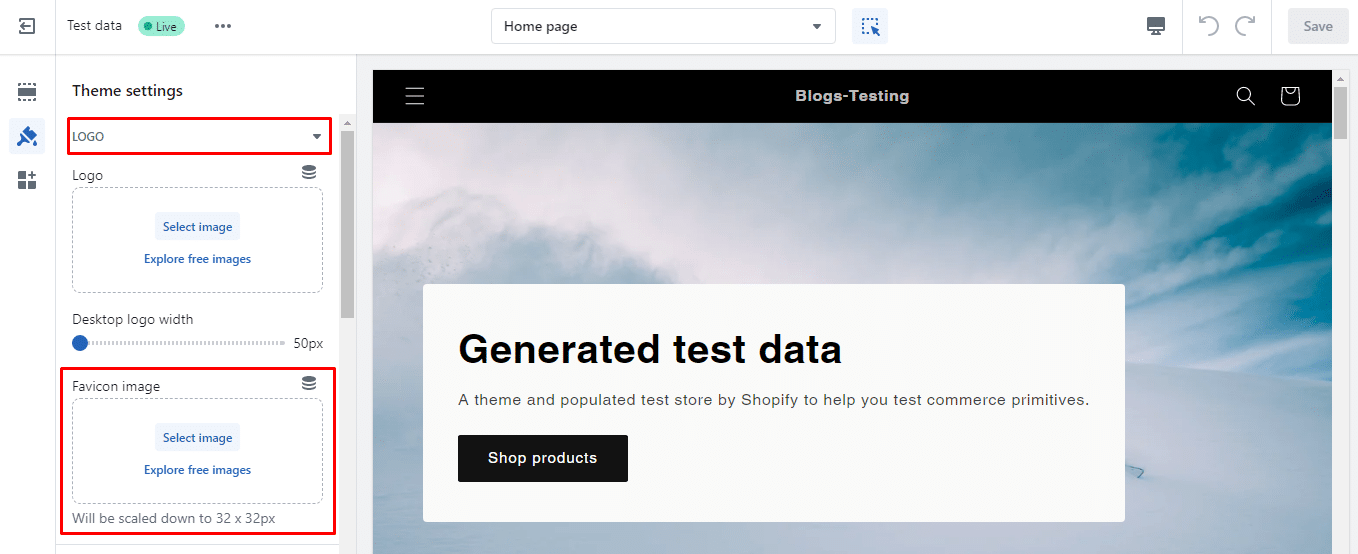
Task: Connect dynamic source for Favicon image
Action: click(x=309, y=383)
